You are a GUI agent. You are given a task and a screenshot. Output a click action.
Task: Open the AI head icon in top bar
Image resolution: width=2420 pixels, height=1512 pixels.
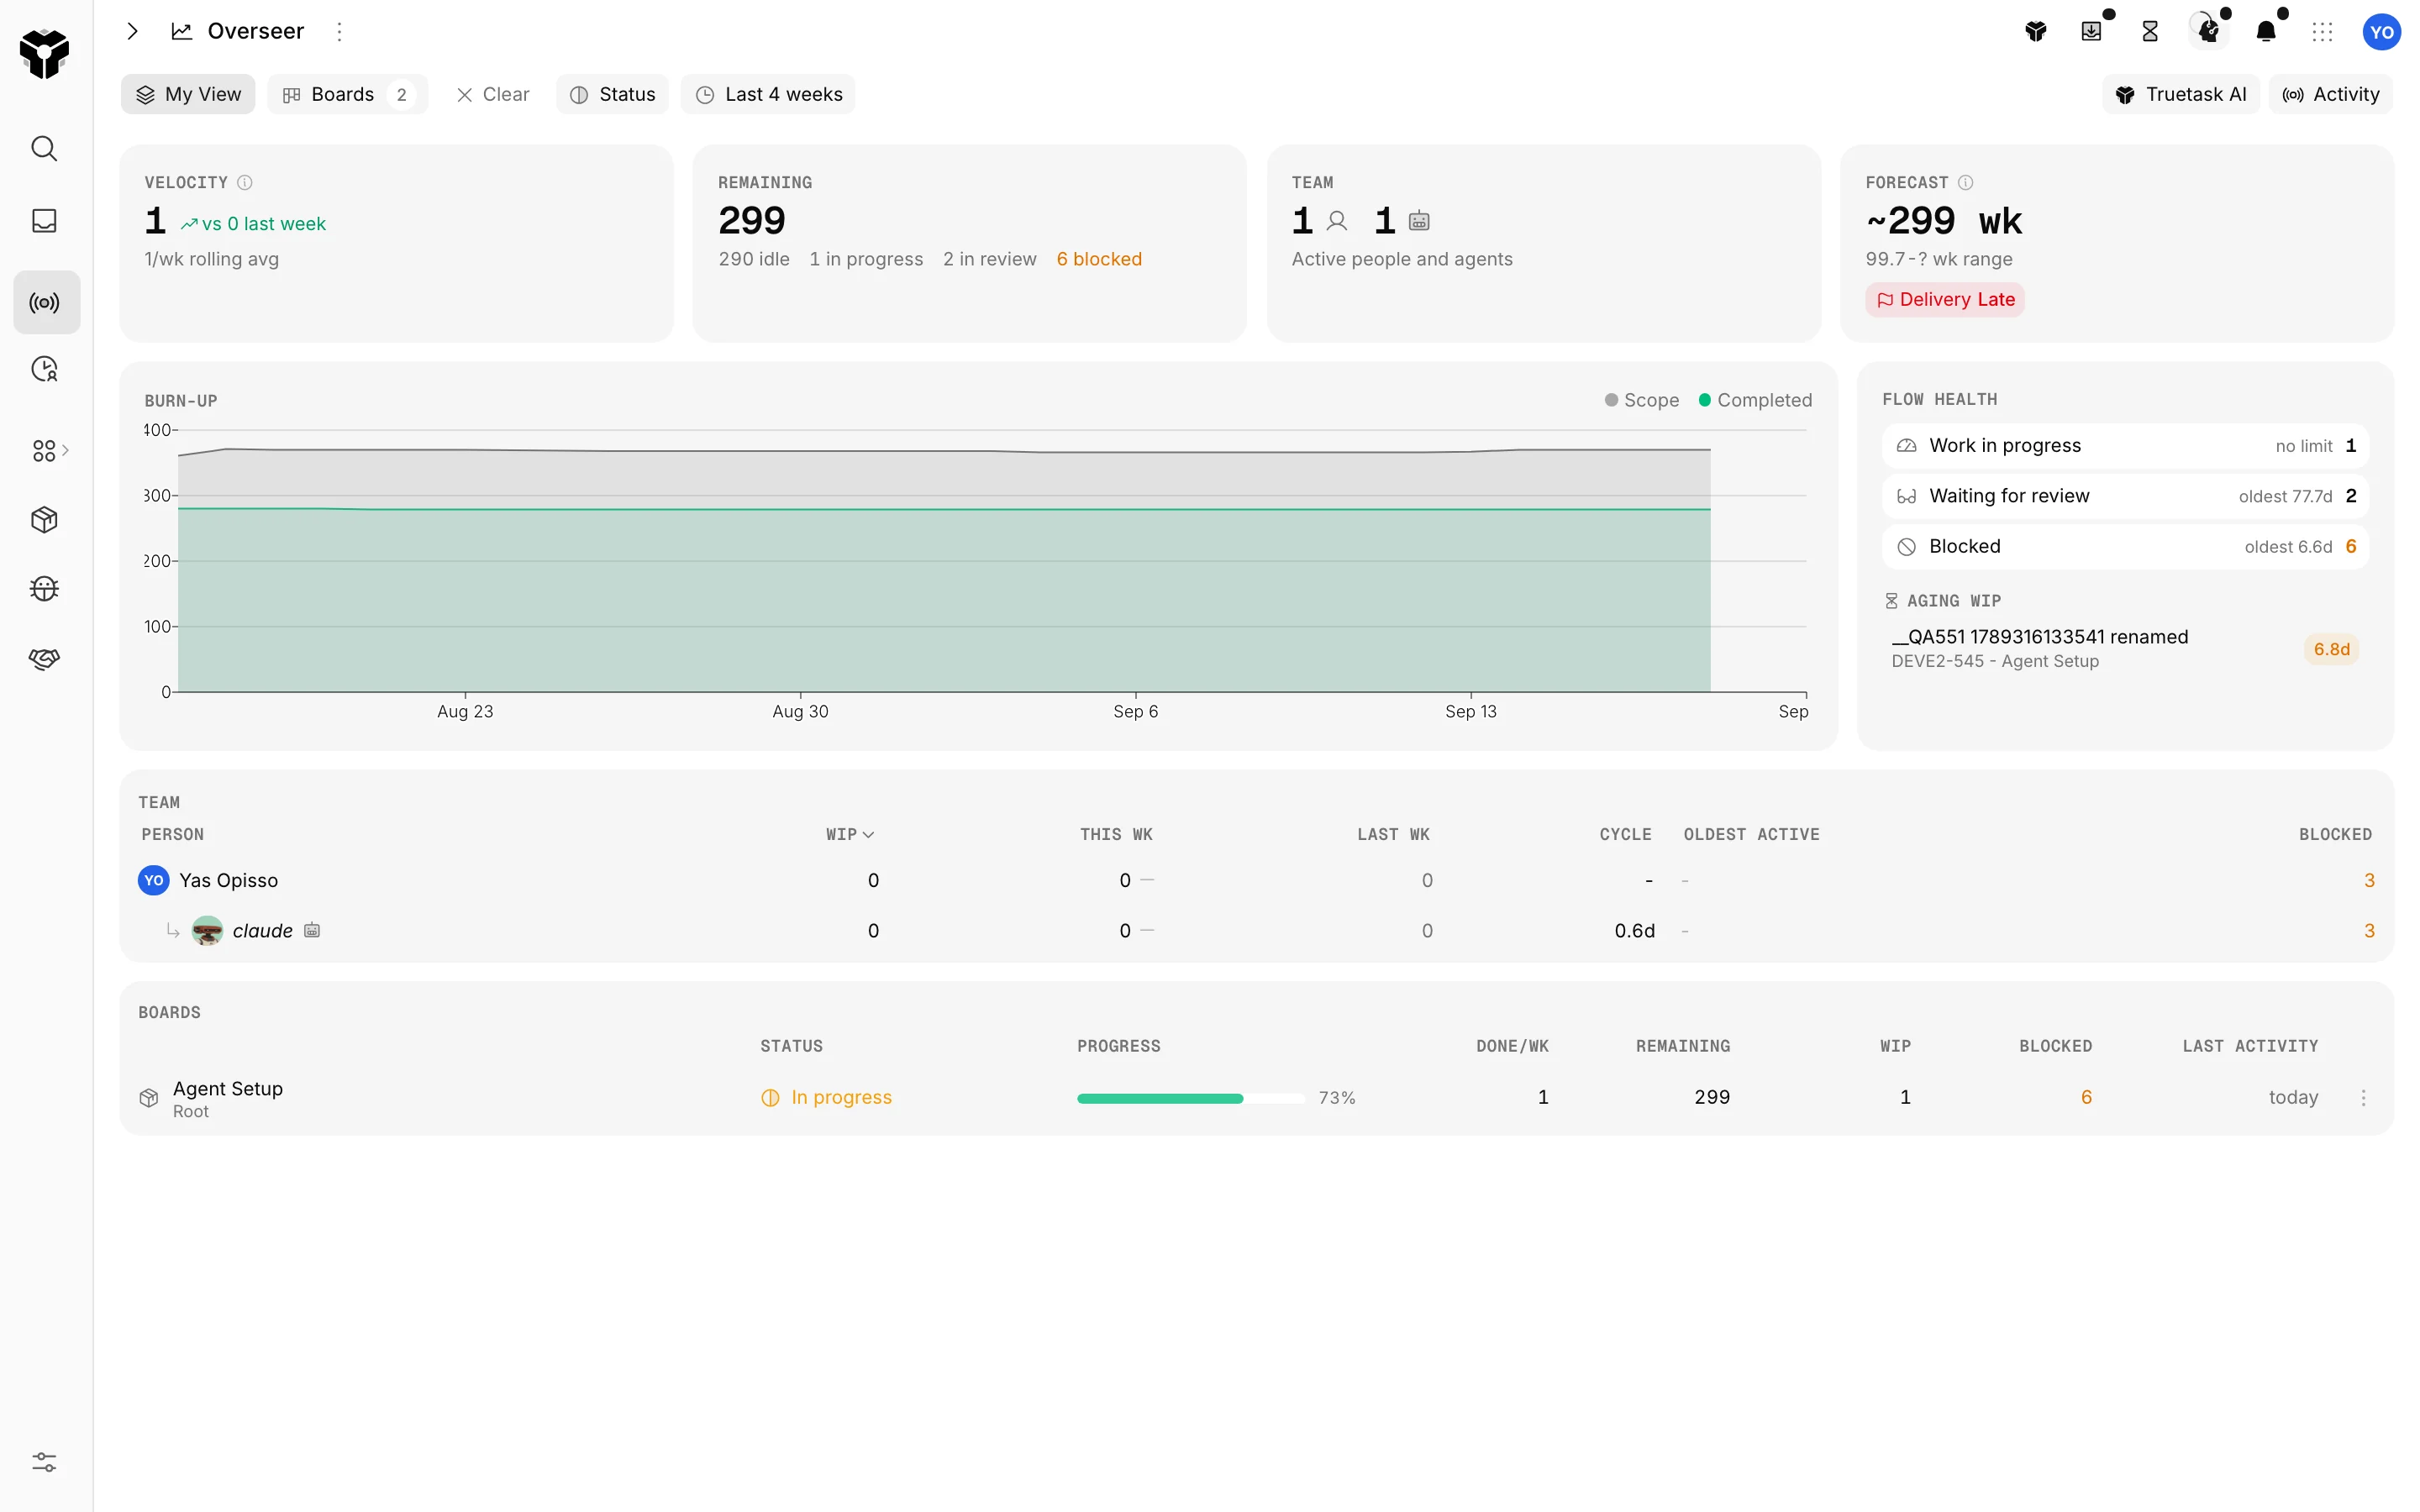pos(2209,32)
